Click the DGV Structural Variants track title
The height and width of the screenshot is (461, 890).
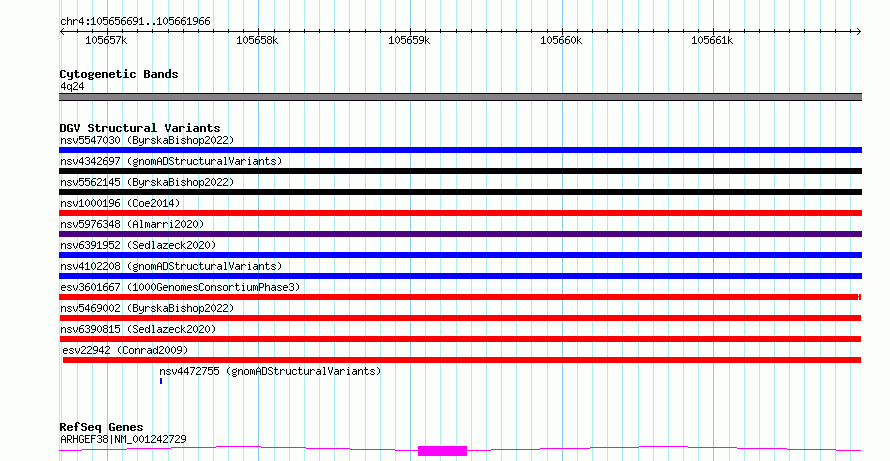click(140, 128)
